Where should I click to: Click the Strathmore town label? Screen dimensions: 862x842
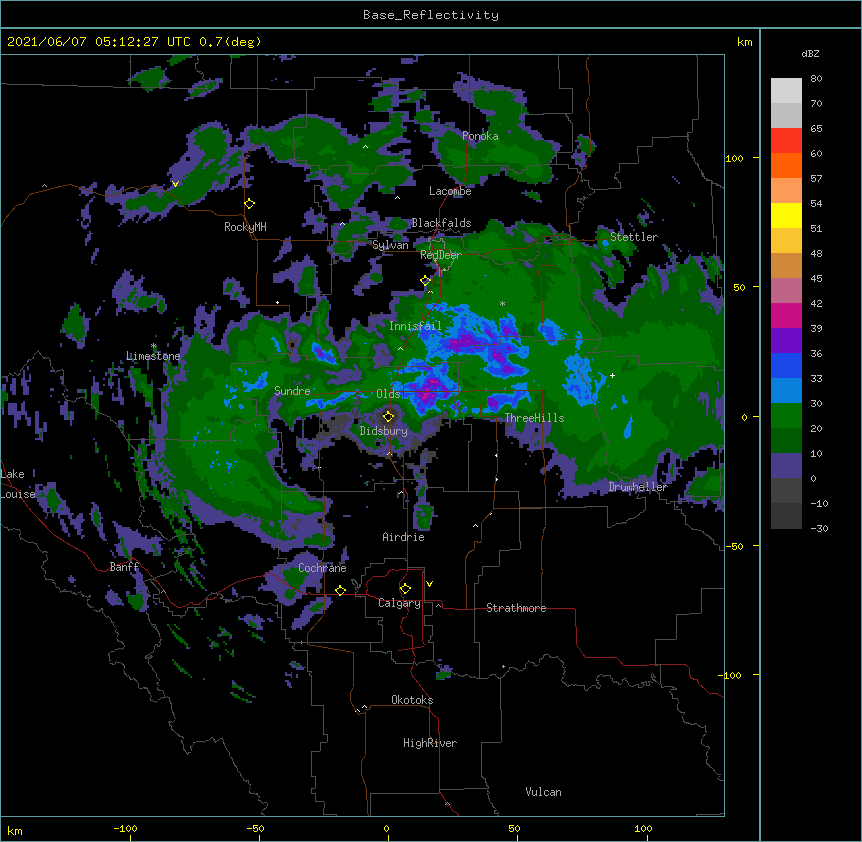coord(516,608)
